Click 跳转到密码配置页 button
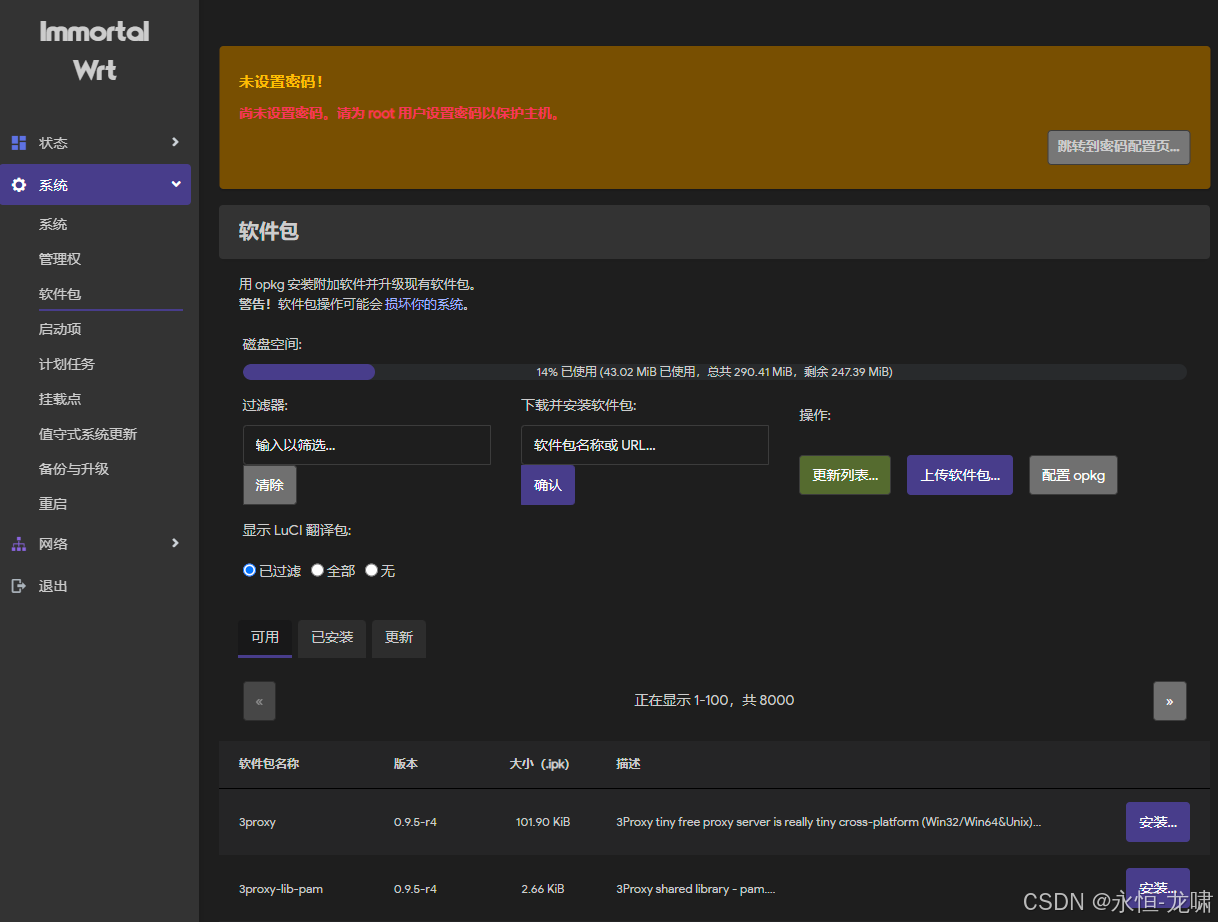 coord(1119,146)
